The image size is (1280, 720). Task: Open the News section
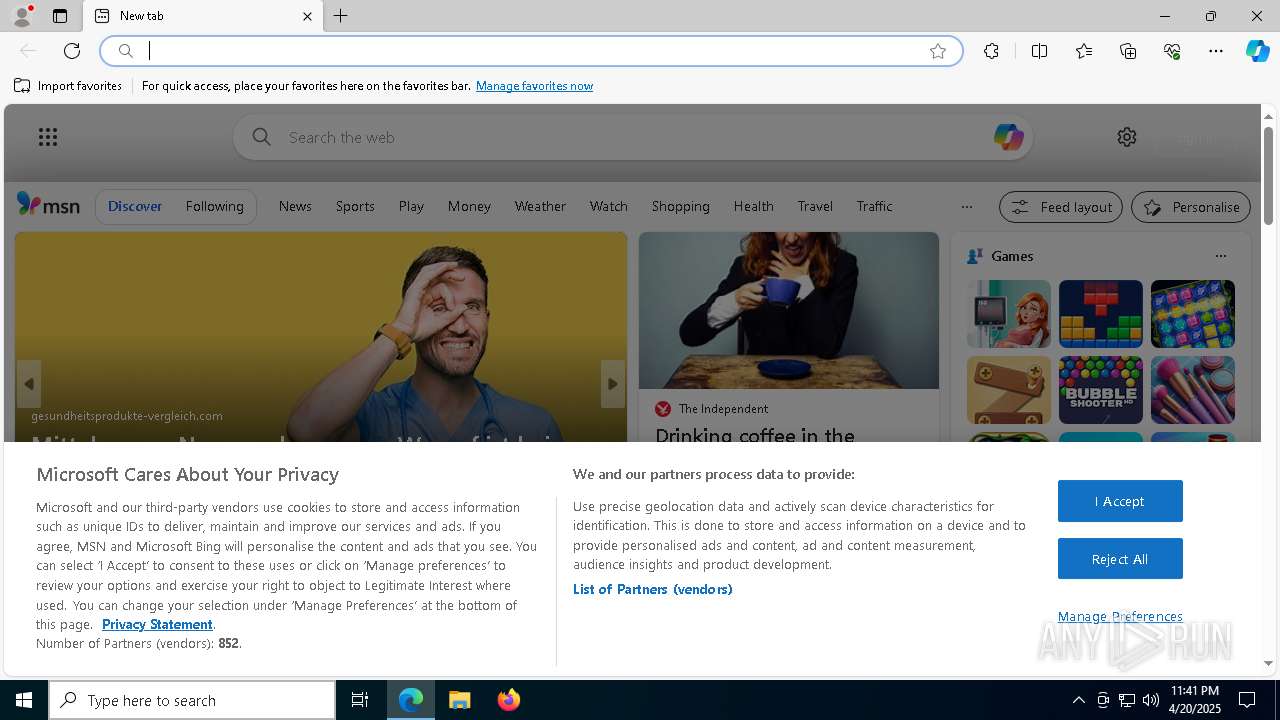[295, 206]
